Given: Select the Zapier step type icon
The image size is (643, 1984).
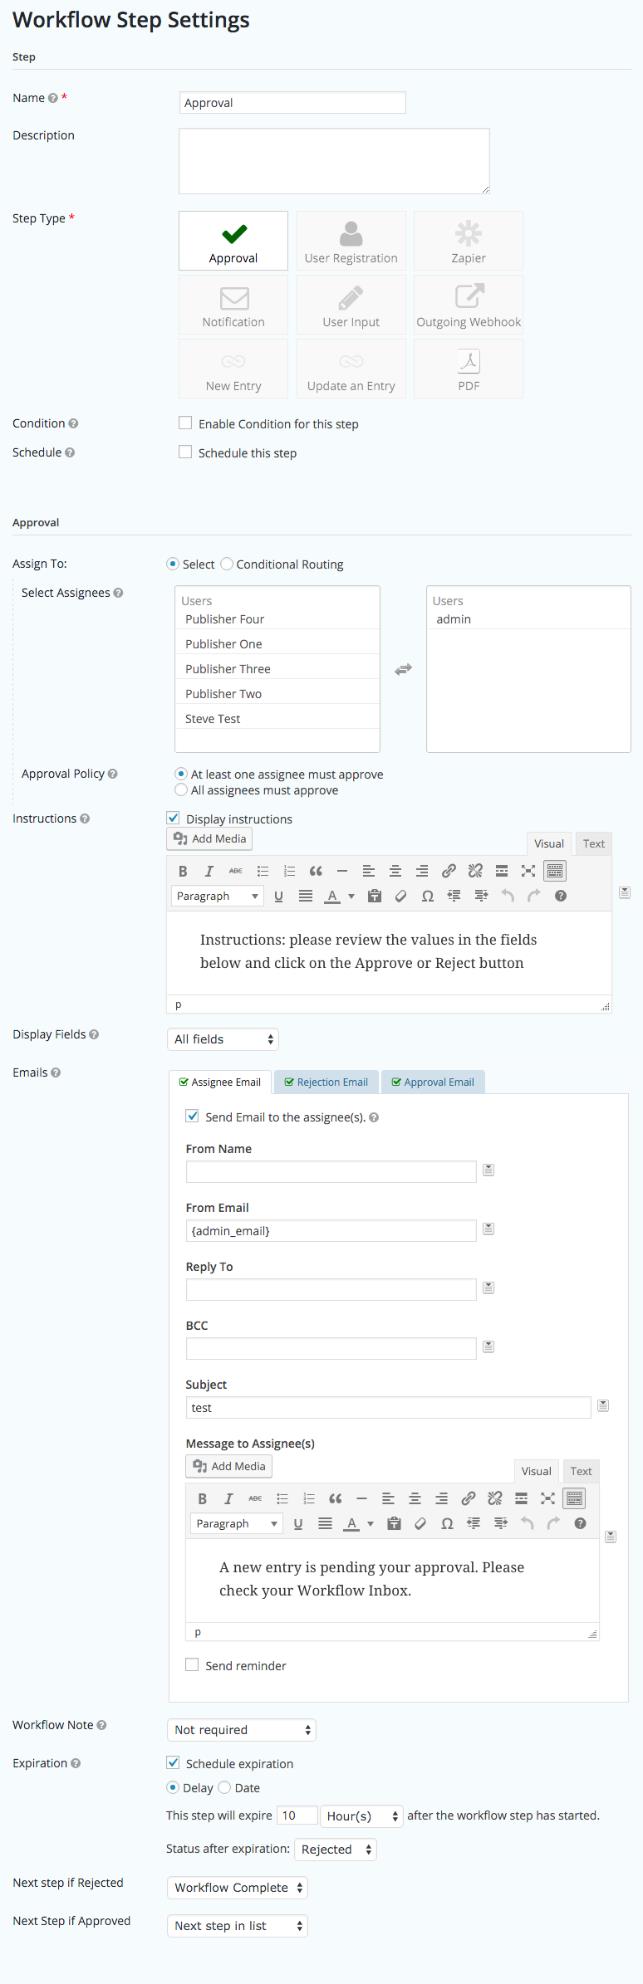Looking at the screenshot, I should click(x=468, y=241).
